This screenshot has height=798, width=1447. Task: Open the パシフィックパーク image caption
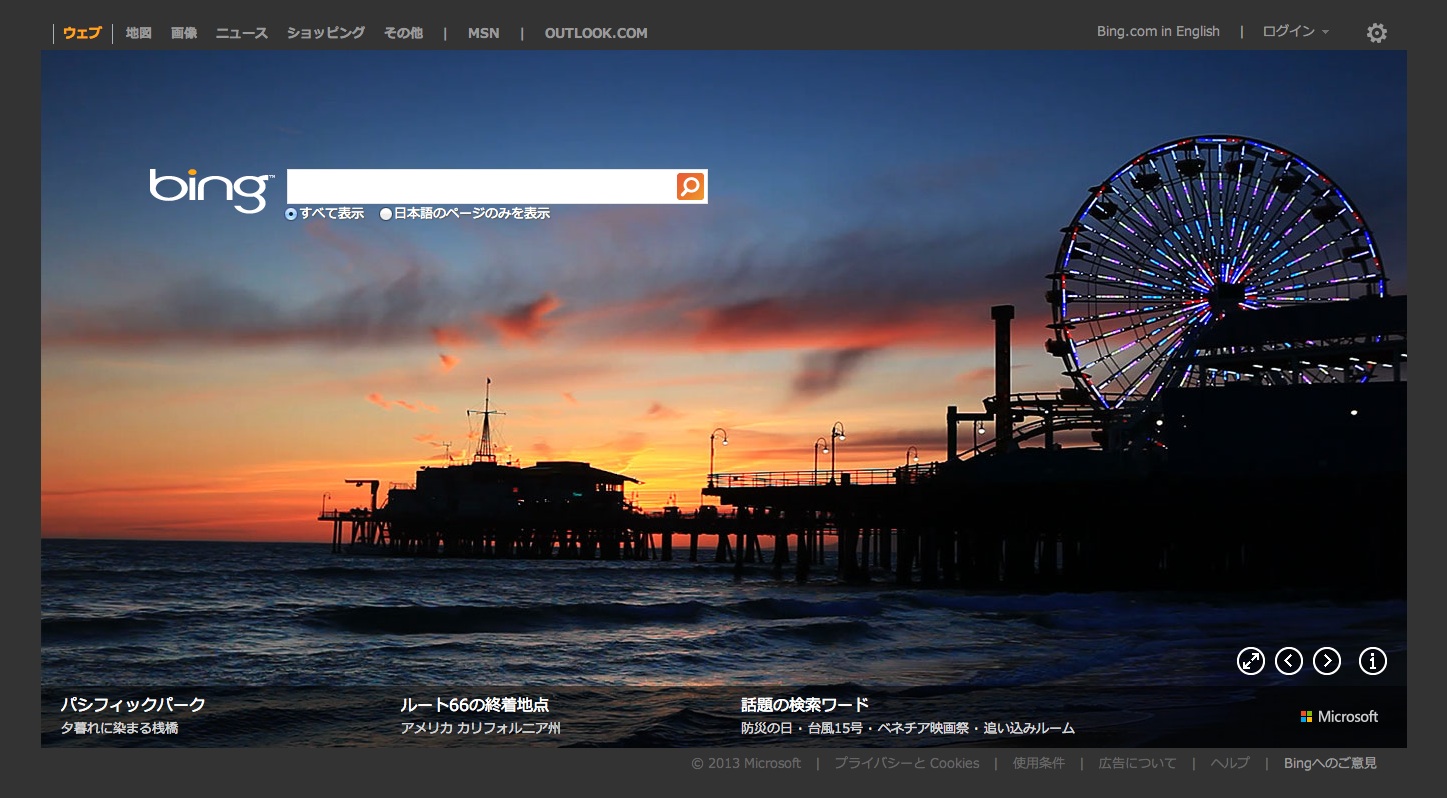click(133, 705)
